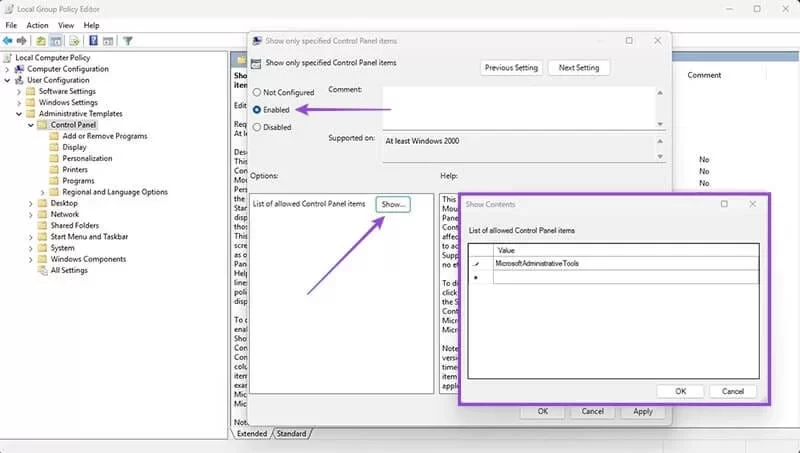Select the All Settings icon in the tree

pos(43,270)
